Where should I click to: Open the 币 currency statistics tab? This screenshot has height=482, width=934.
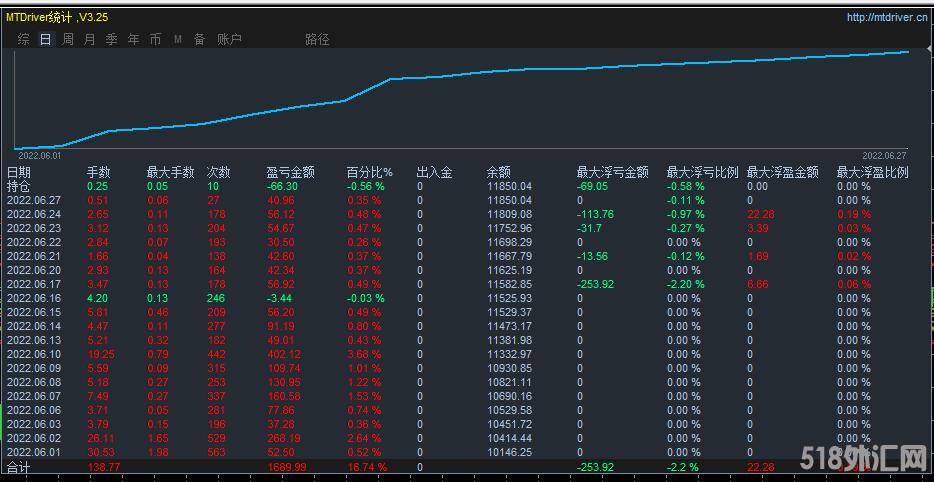tap(155, 40)
